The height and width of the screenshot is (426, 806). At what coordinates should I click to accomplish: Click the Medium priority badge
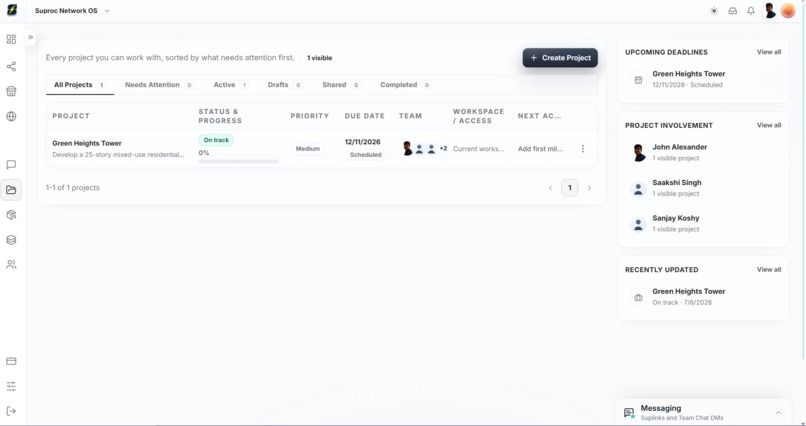[x=308, y=149]
